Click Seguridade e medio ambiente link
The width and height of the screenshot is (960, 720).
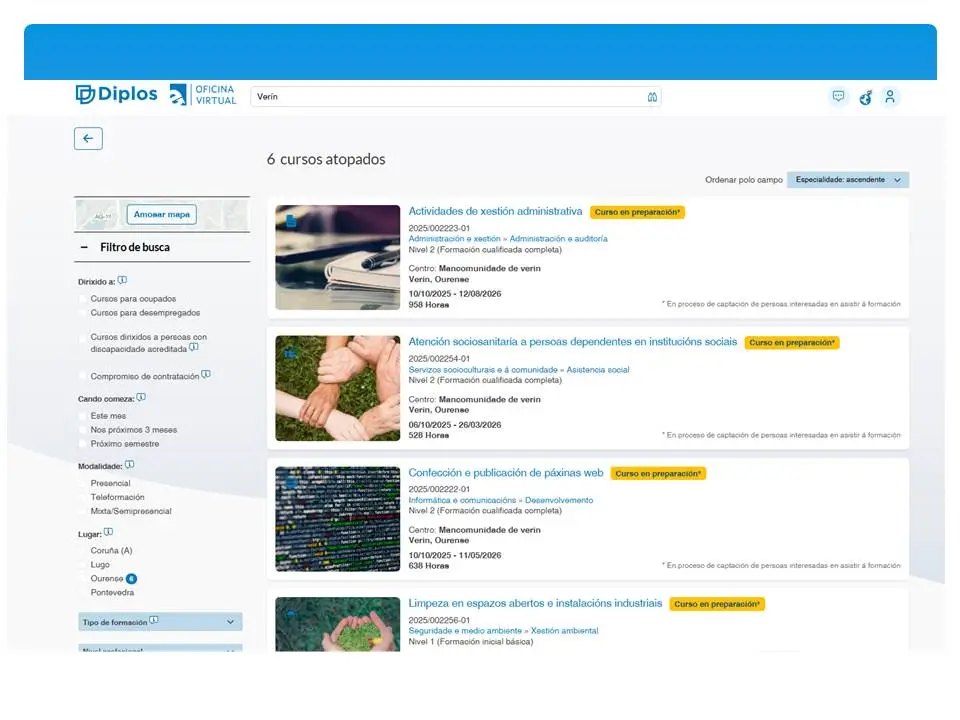click(x=465, y=631)
